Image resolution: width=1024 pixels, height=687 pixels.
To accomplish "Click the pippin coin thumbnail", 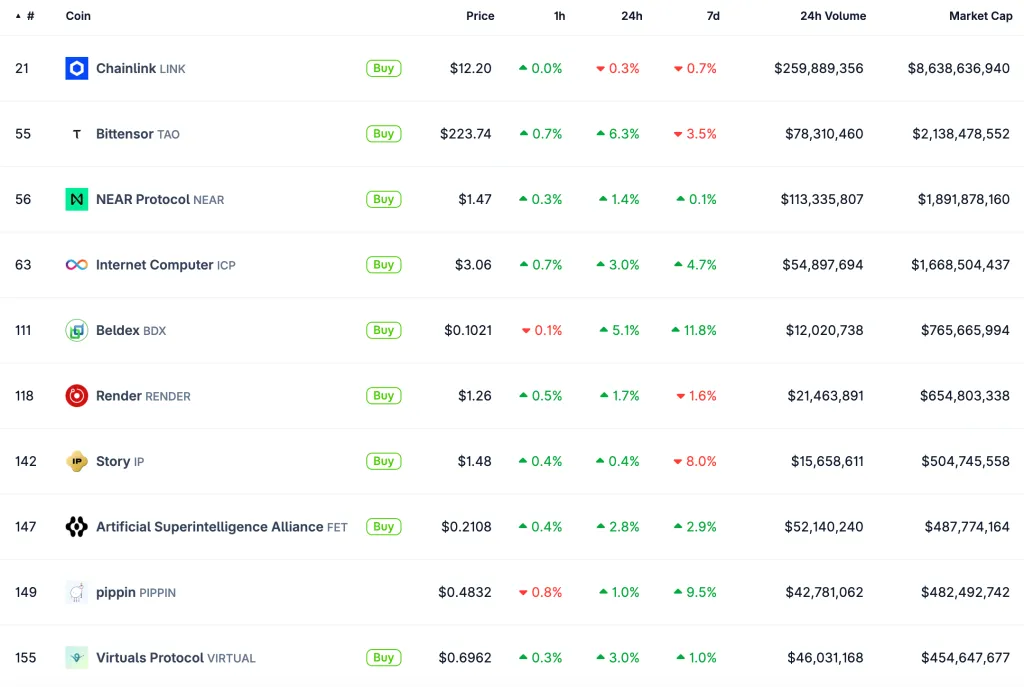I will [x=77, y=592].
